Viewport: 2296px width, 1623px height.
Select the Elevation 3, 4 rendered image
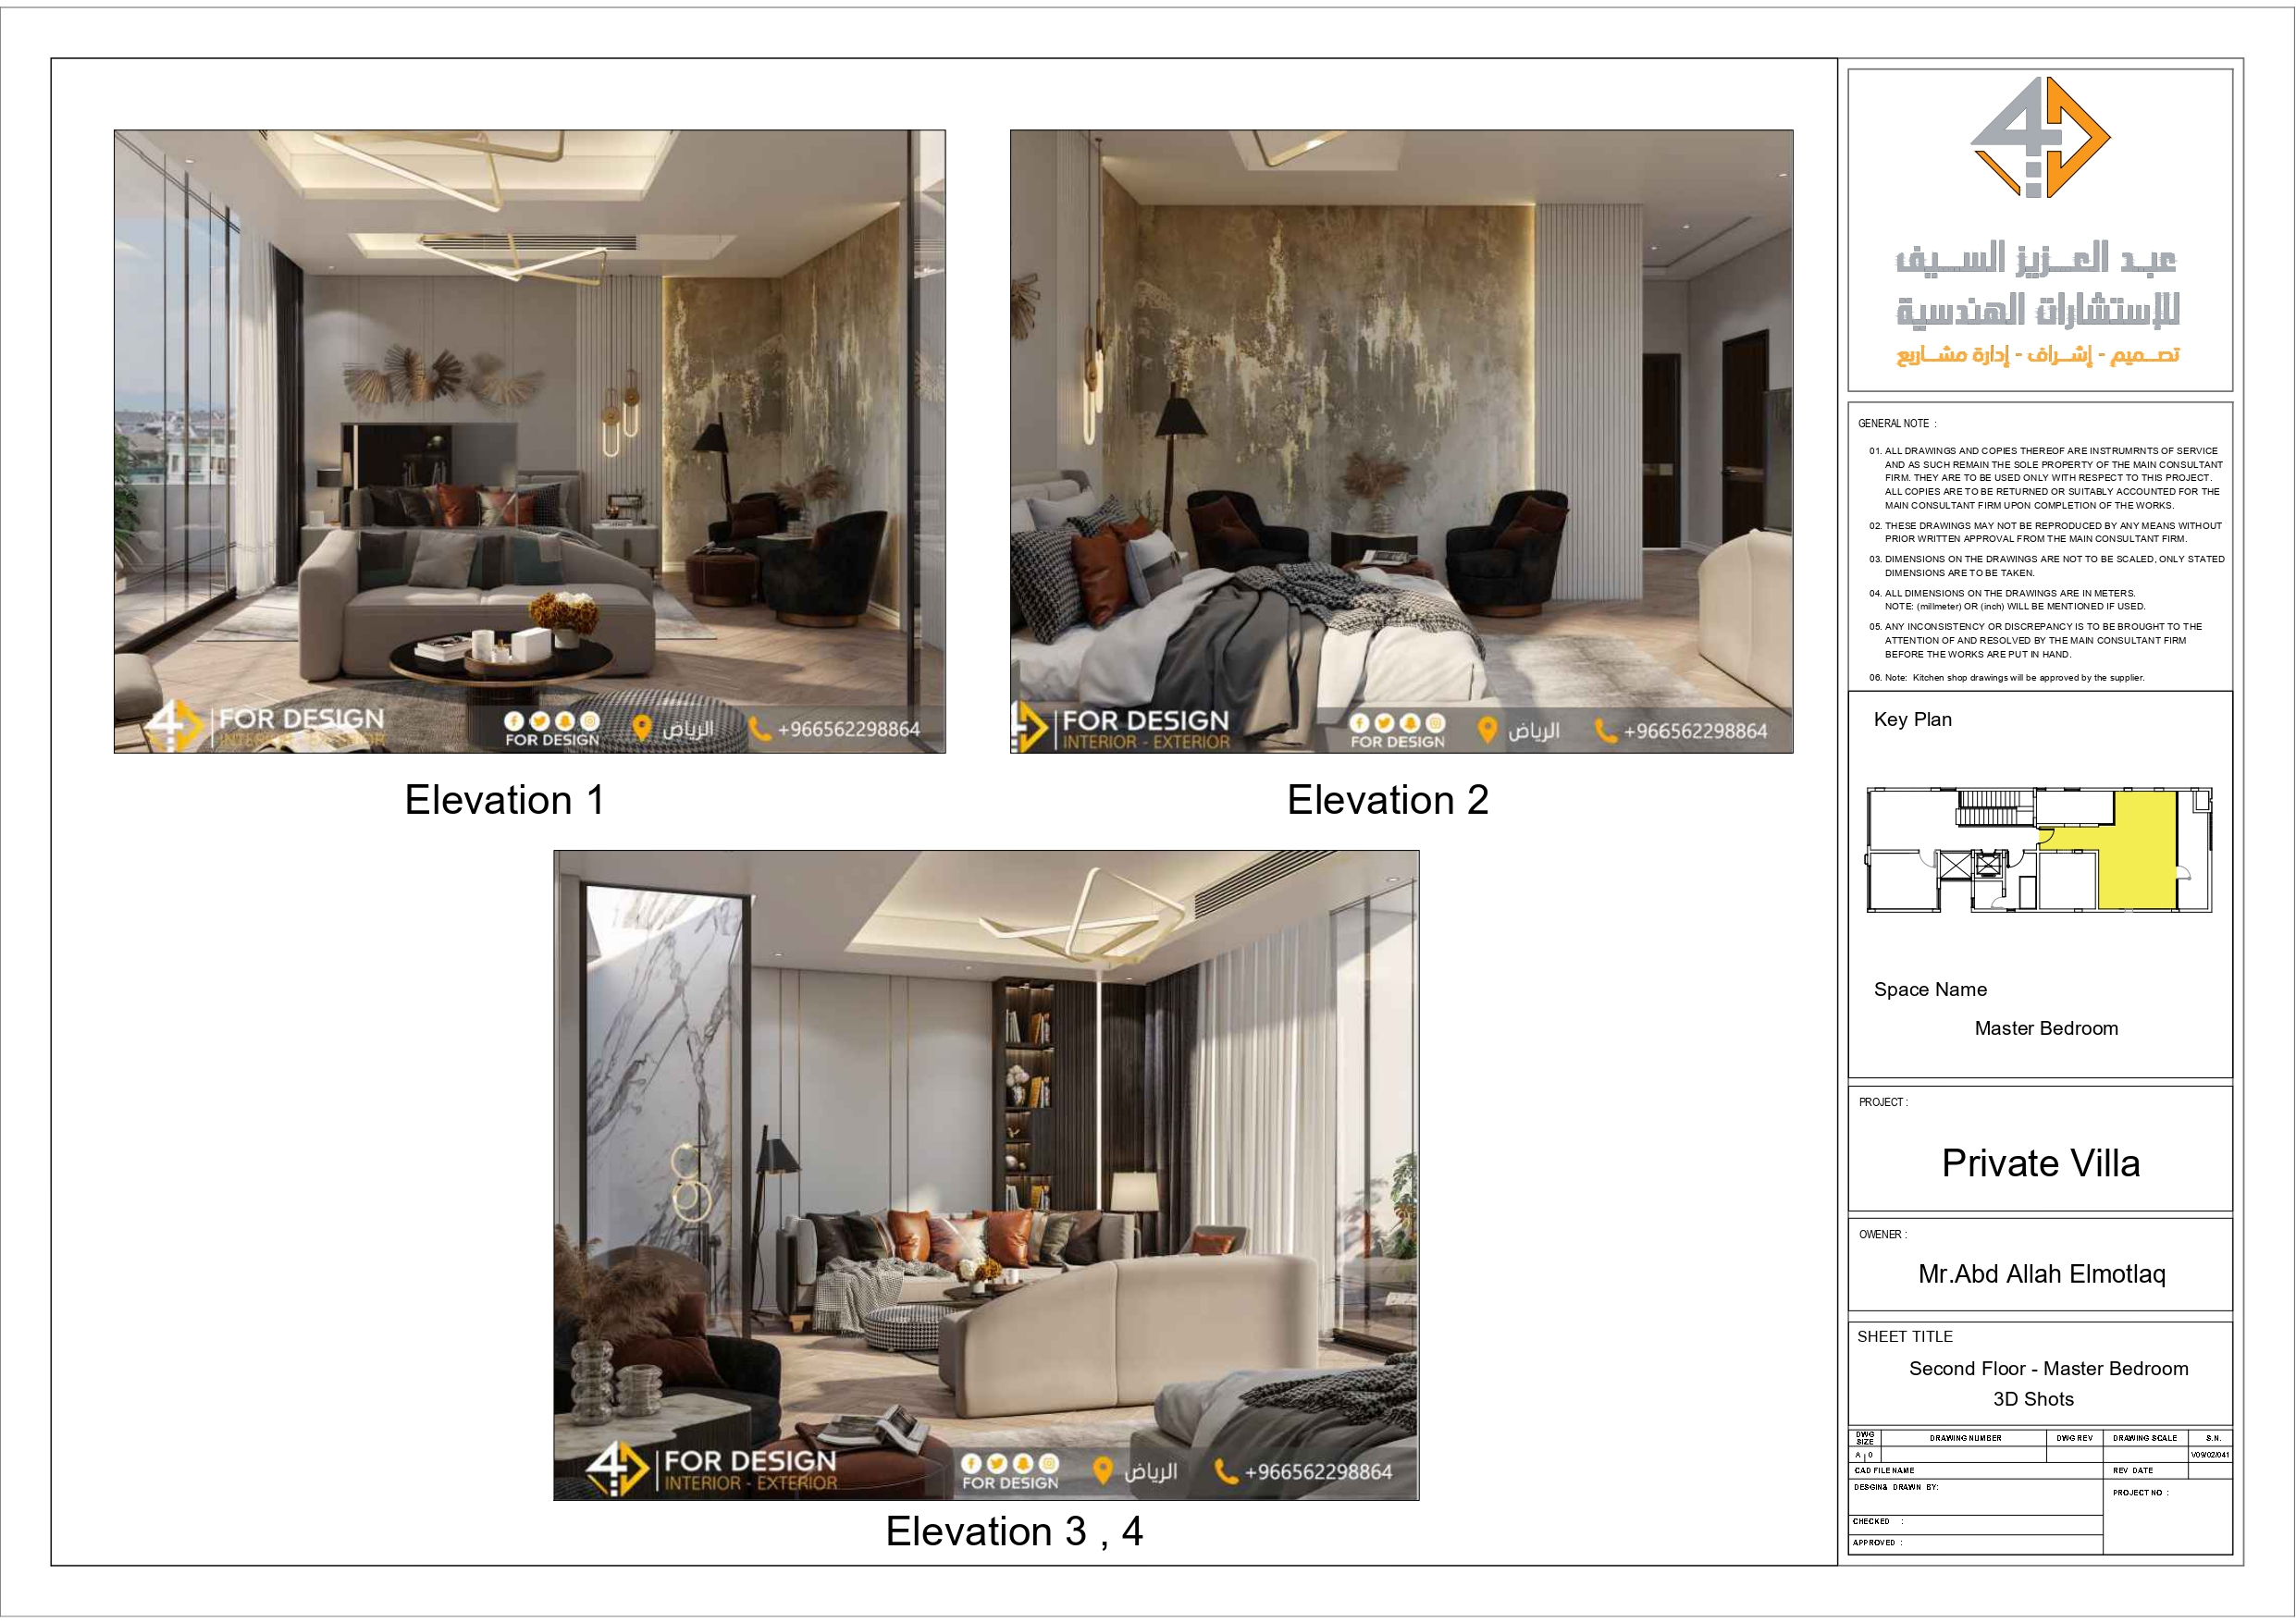coord(985,1150)
